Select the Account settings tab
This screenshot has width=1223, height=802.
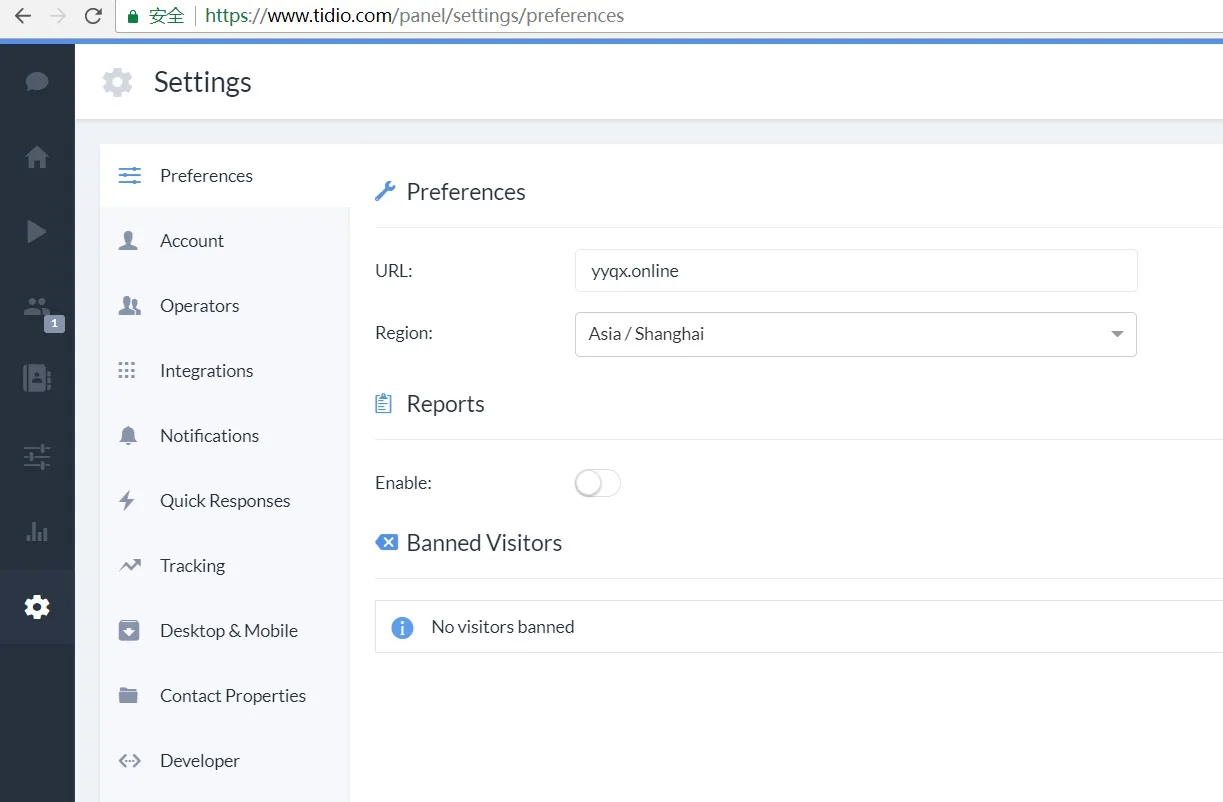tap(192, 241)
